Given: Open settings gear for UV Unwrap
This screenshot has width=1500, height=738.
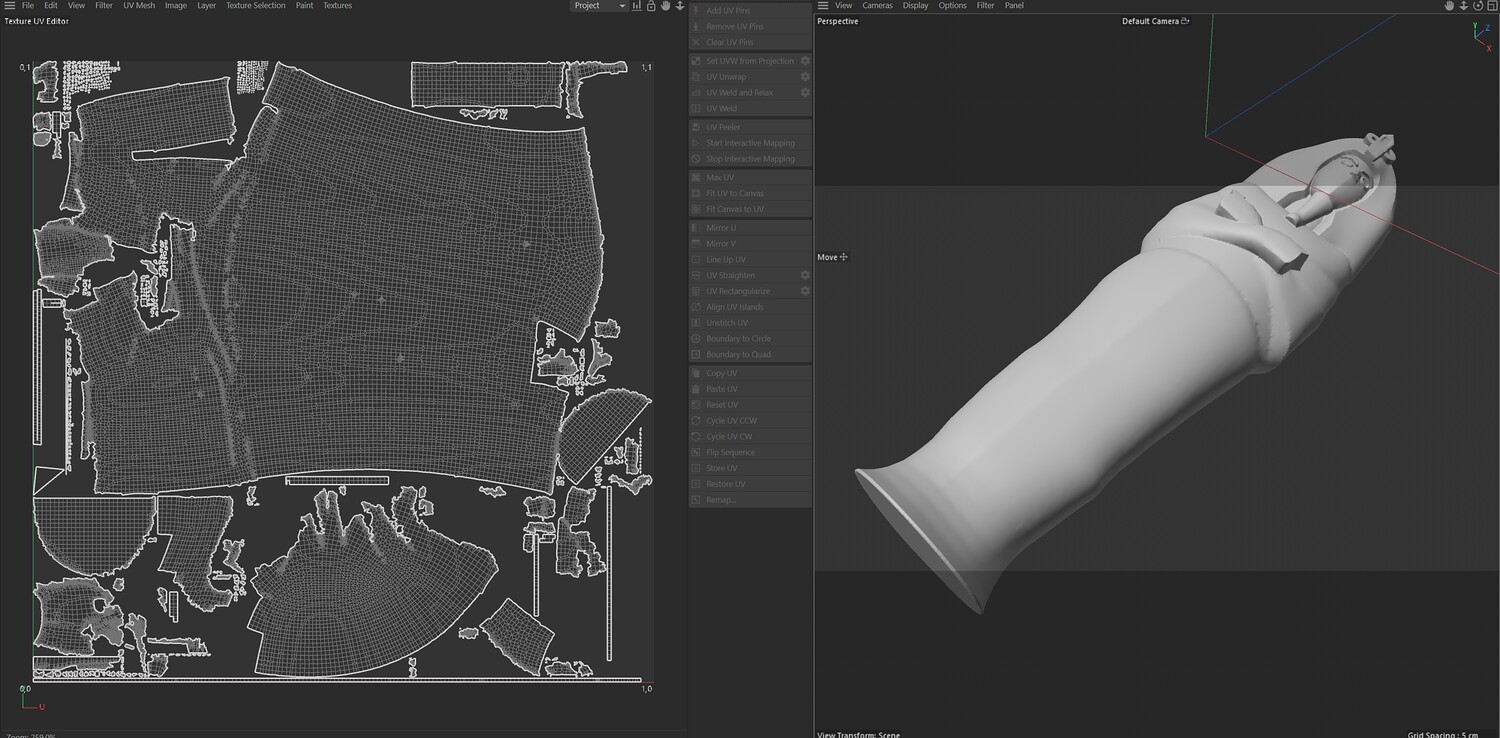Looking at the screenshot, I should pos(805,77).
